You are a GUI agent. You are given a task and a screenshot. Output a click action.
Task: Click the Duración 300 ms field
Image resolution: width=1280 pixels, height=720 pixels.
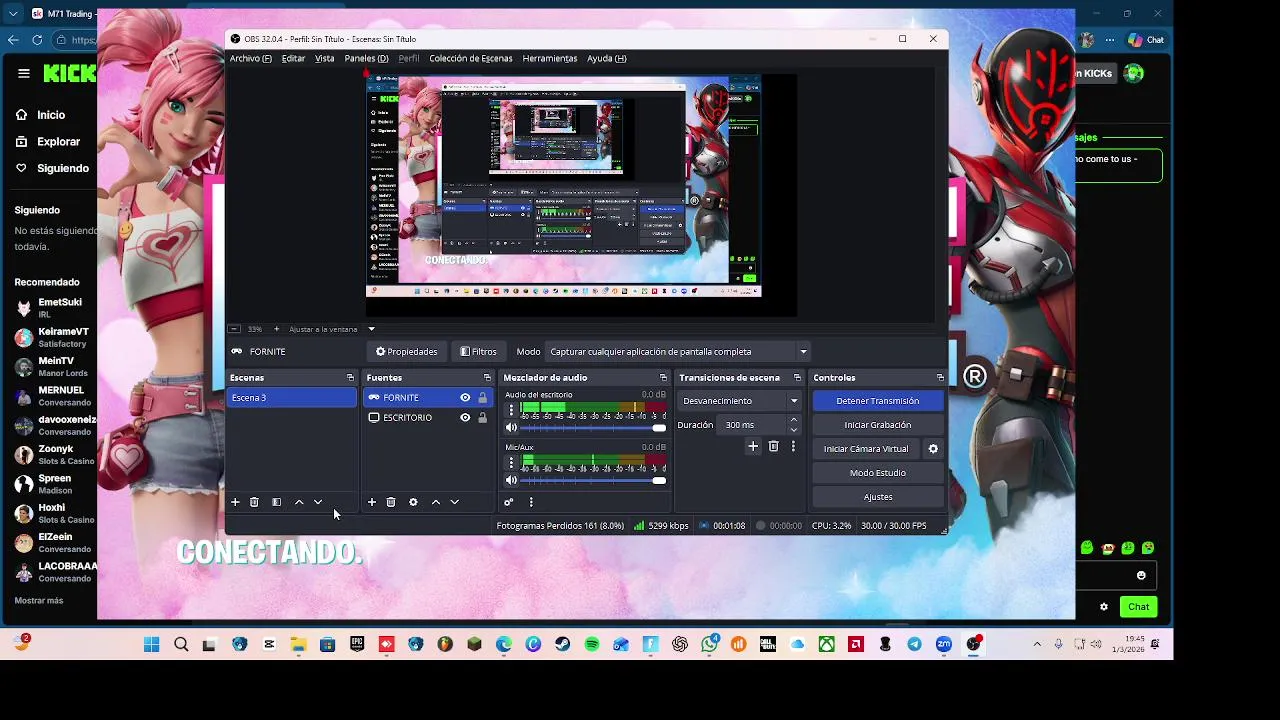(753, 425)
